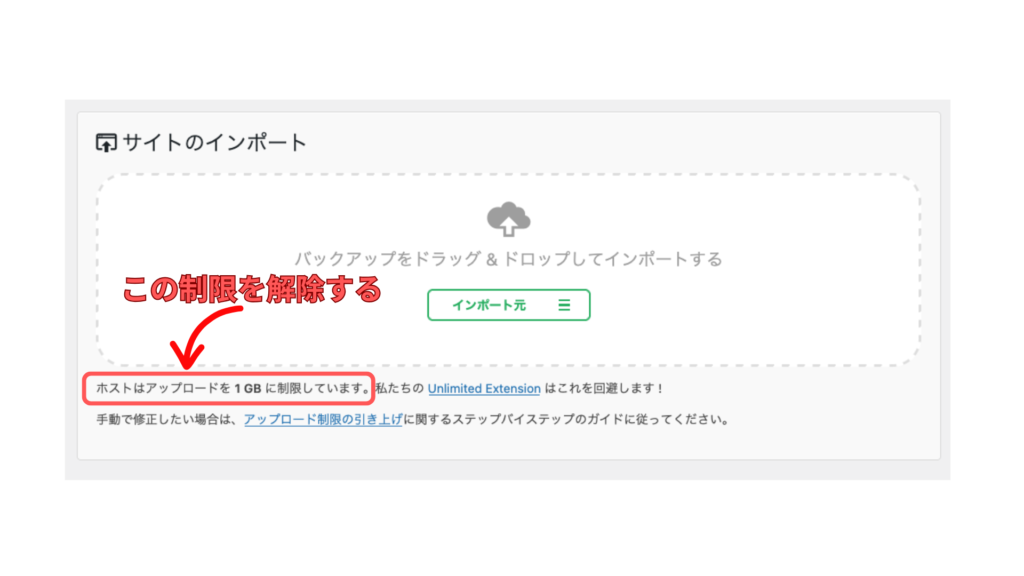Follow the アップロード制限の引き上げ link
Image resolution: width=1024 pixels, height=576 pixels.
tap(323, 419)
